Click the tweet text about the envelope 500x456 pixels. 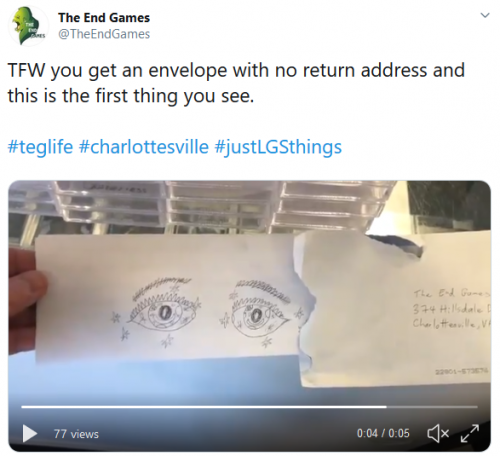[x=236, y=83]
